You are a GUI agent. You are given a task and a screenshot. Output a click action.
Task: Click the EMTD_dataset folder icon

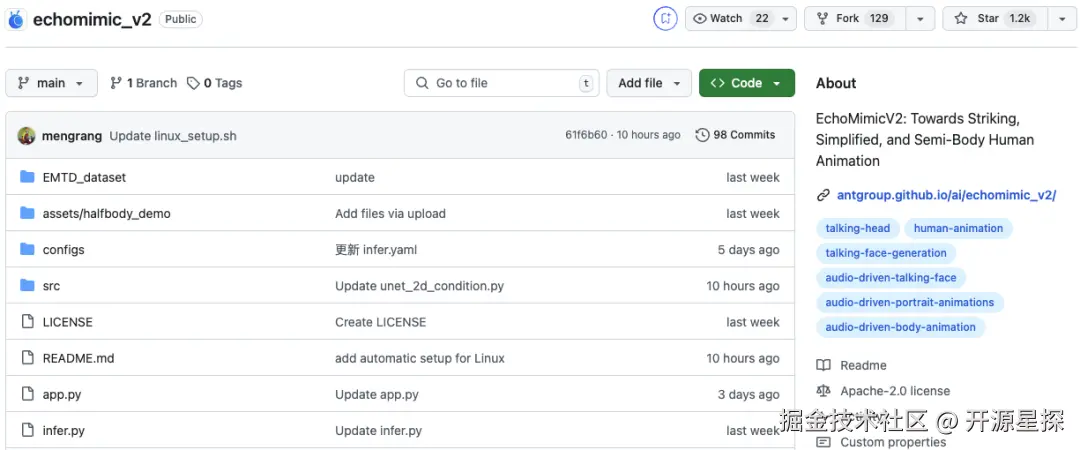pyautogui.click(x=27, y=177)
